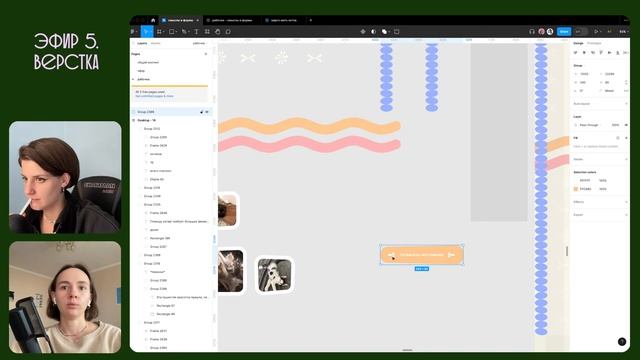Viewport: 640px width, 360px height.
Task: Add Auto layout with the plus button
Action: point(626,104)
